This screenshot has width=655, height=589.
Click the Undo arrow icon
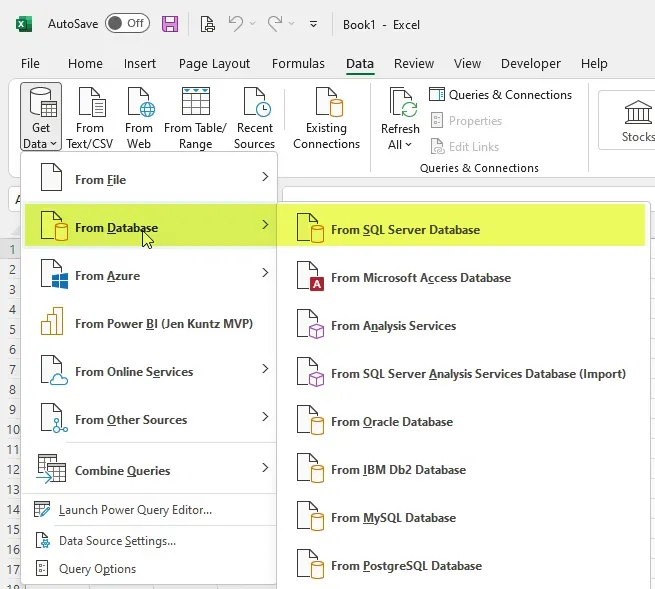pyautogui.click(x=235, y=23)
